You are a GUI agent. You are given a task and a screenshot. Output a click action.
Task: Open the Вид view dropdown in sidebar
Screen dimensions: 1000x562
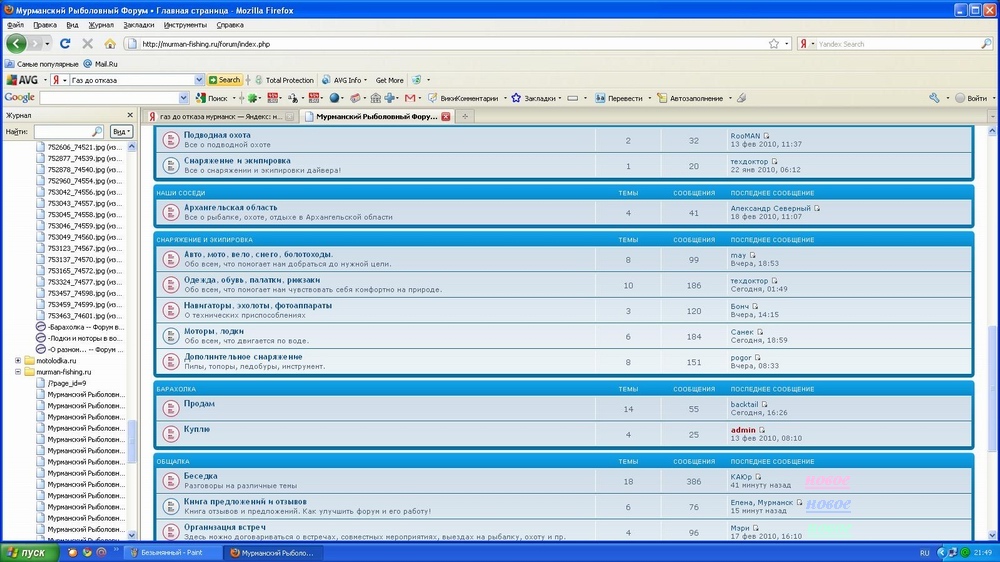[x=120, y=132]
